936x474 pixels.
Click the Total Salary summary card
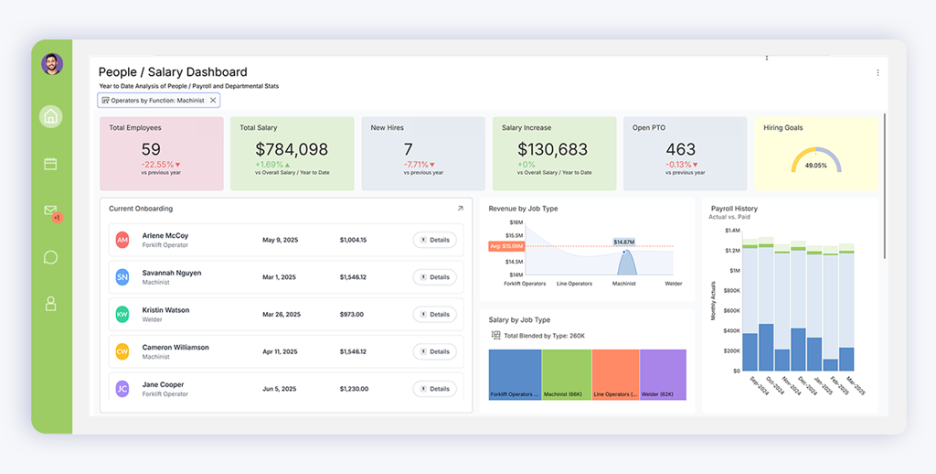click(291, 152)
